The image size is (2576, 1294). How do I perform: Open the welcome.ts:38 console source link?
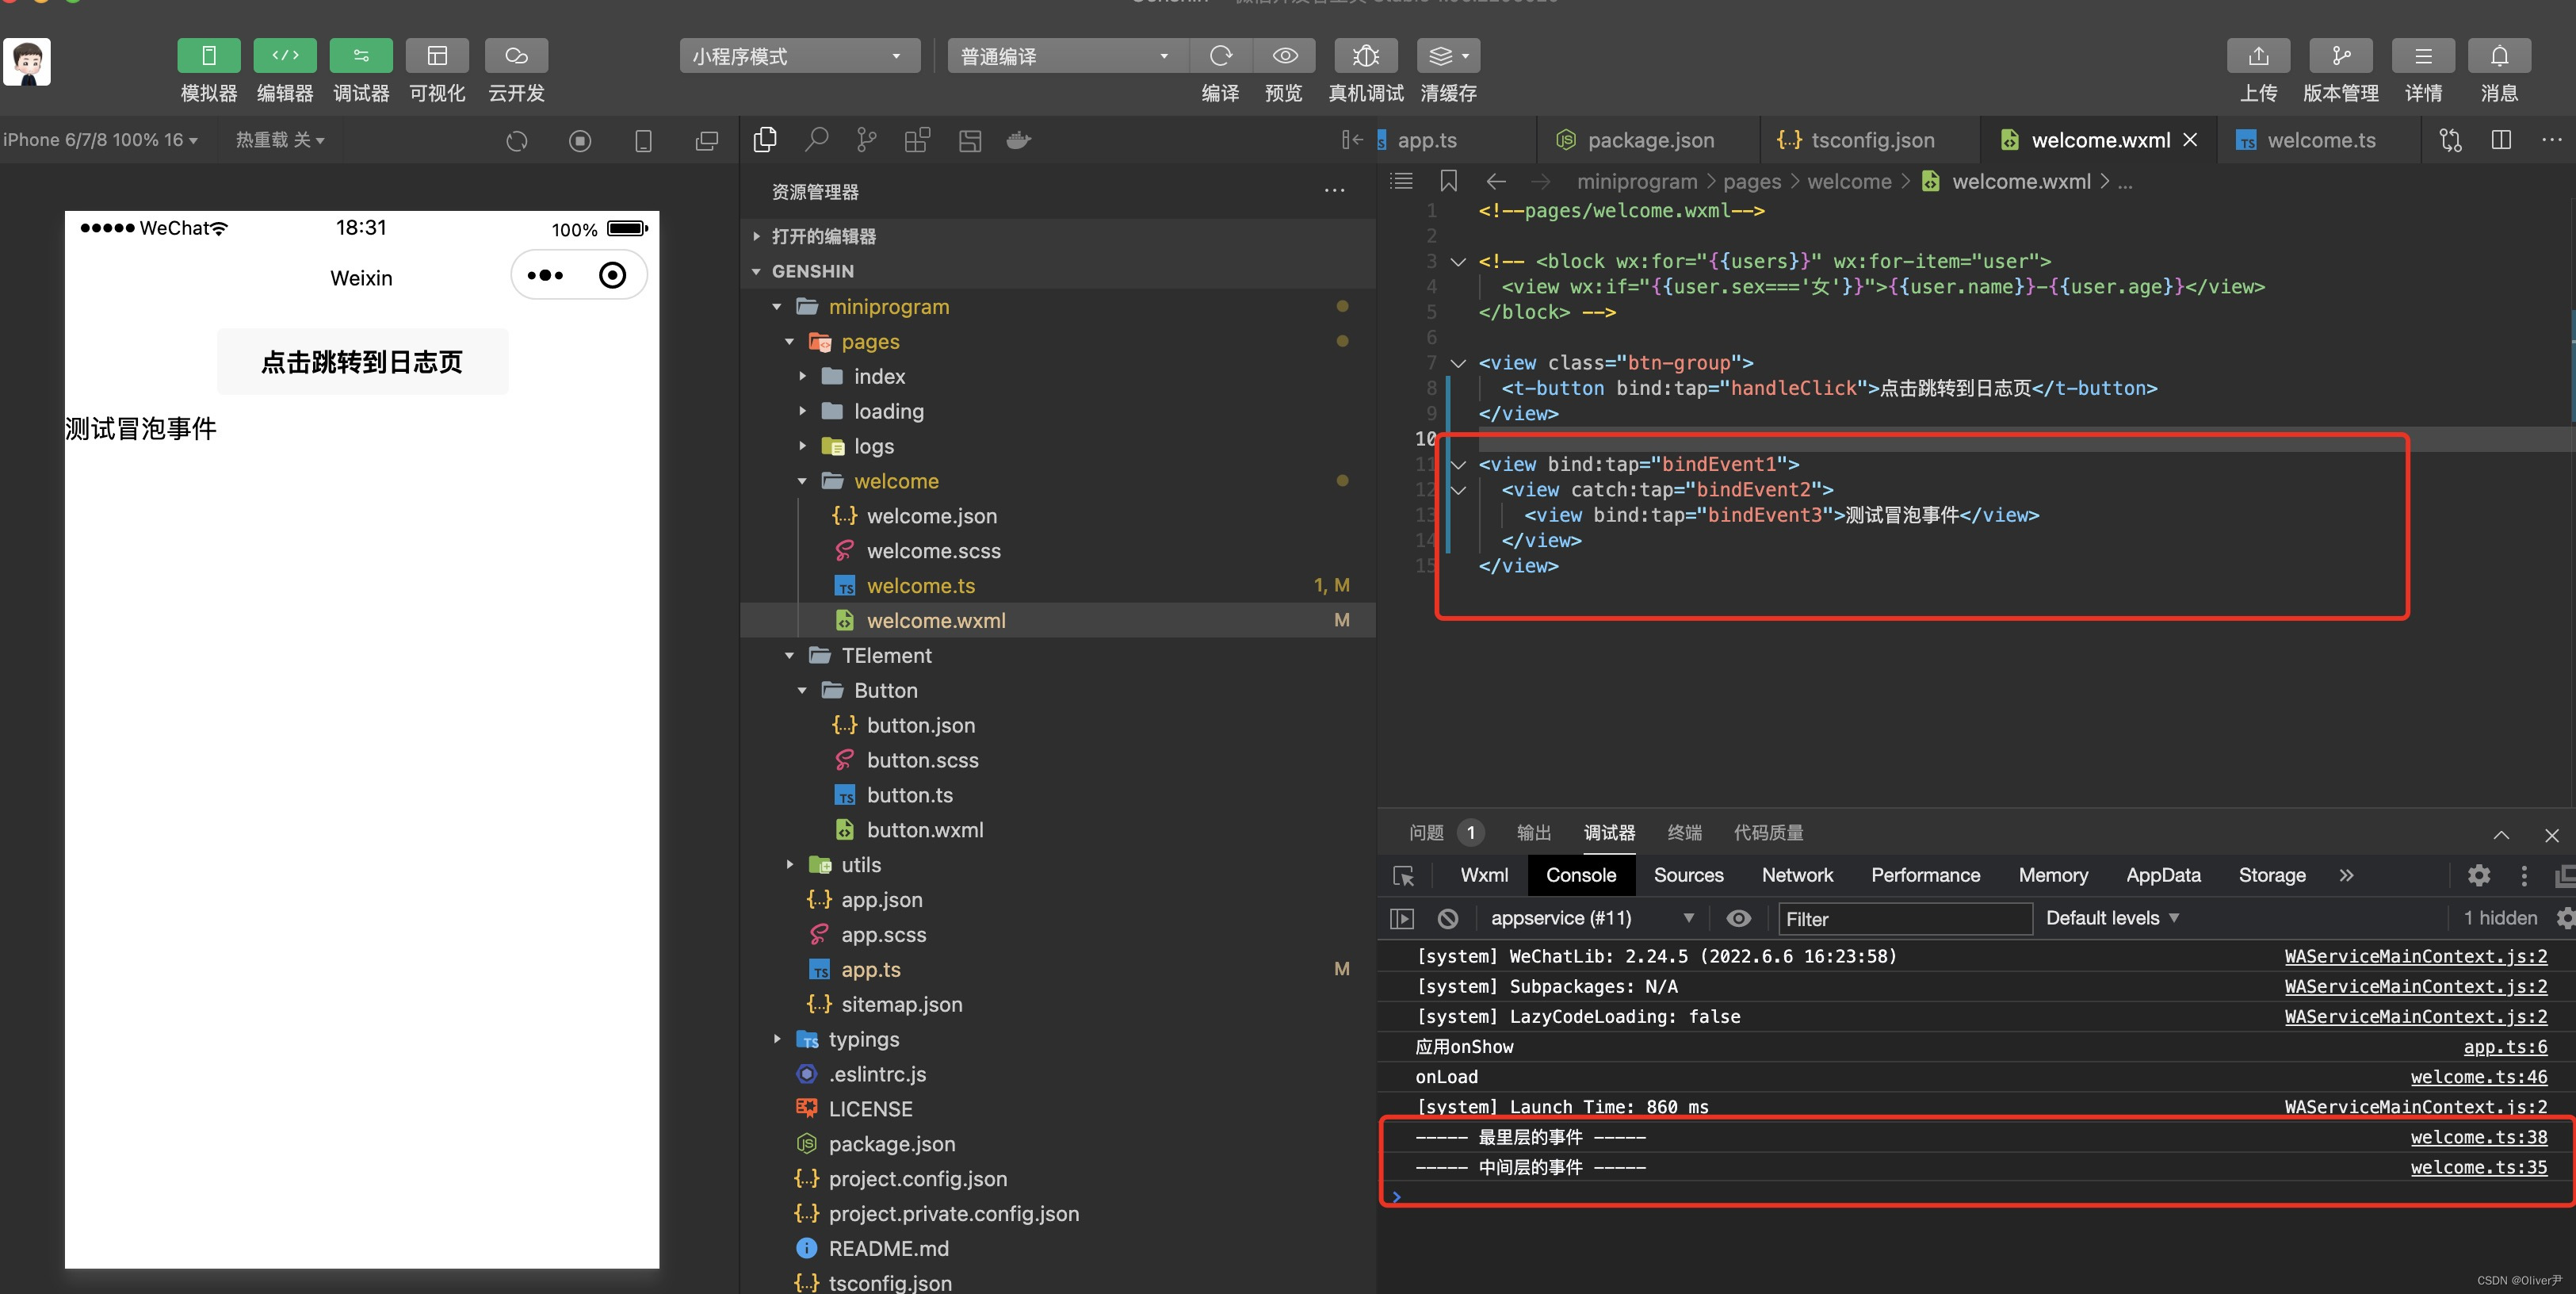pos(2478,1137)
